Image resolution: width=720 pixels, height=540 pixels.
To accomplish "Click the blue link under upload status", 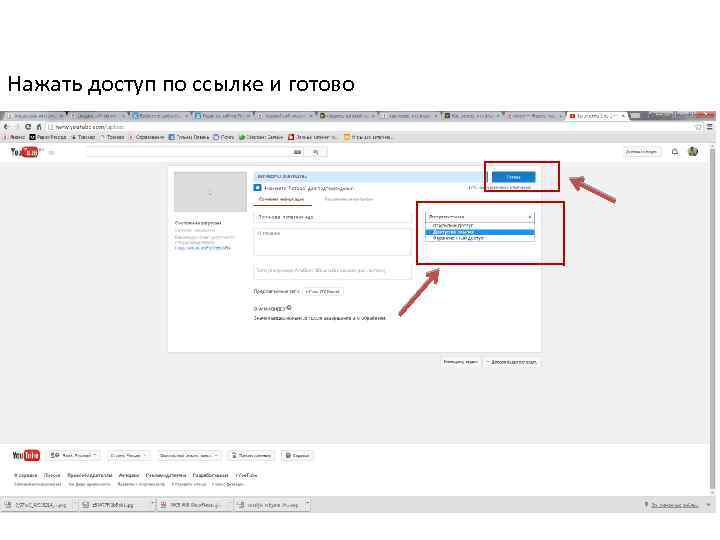I will (202, 248).
